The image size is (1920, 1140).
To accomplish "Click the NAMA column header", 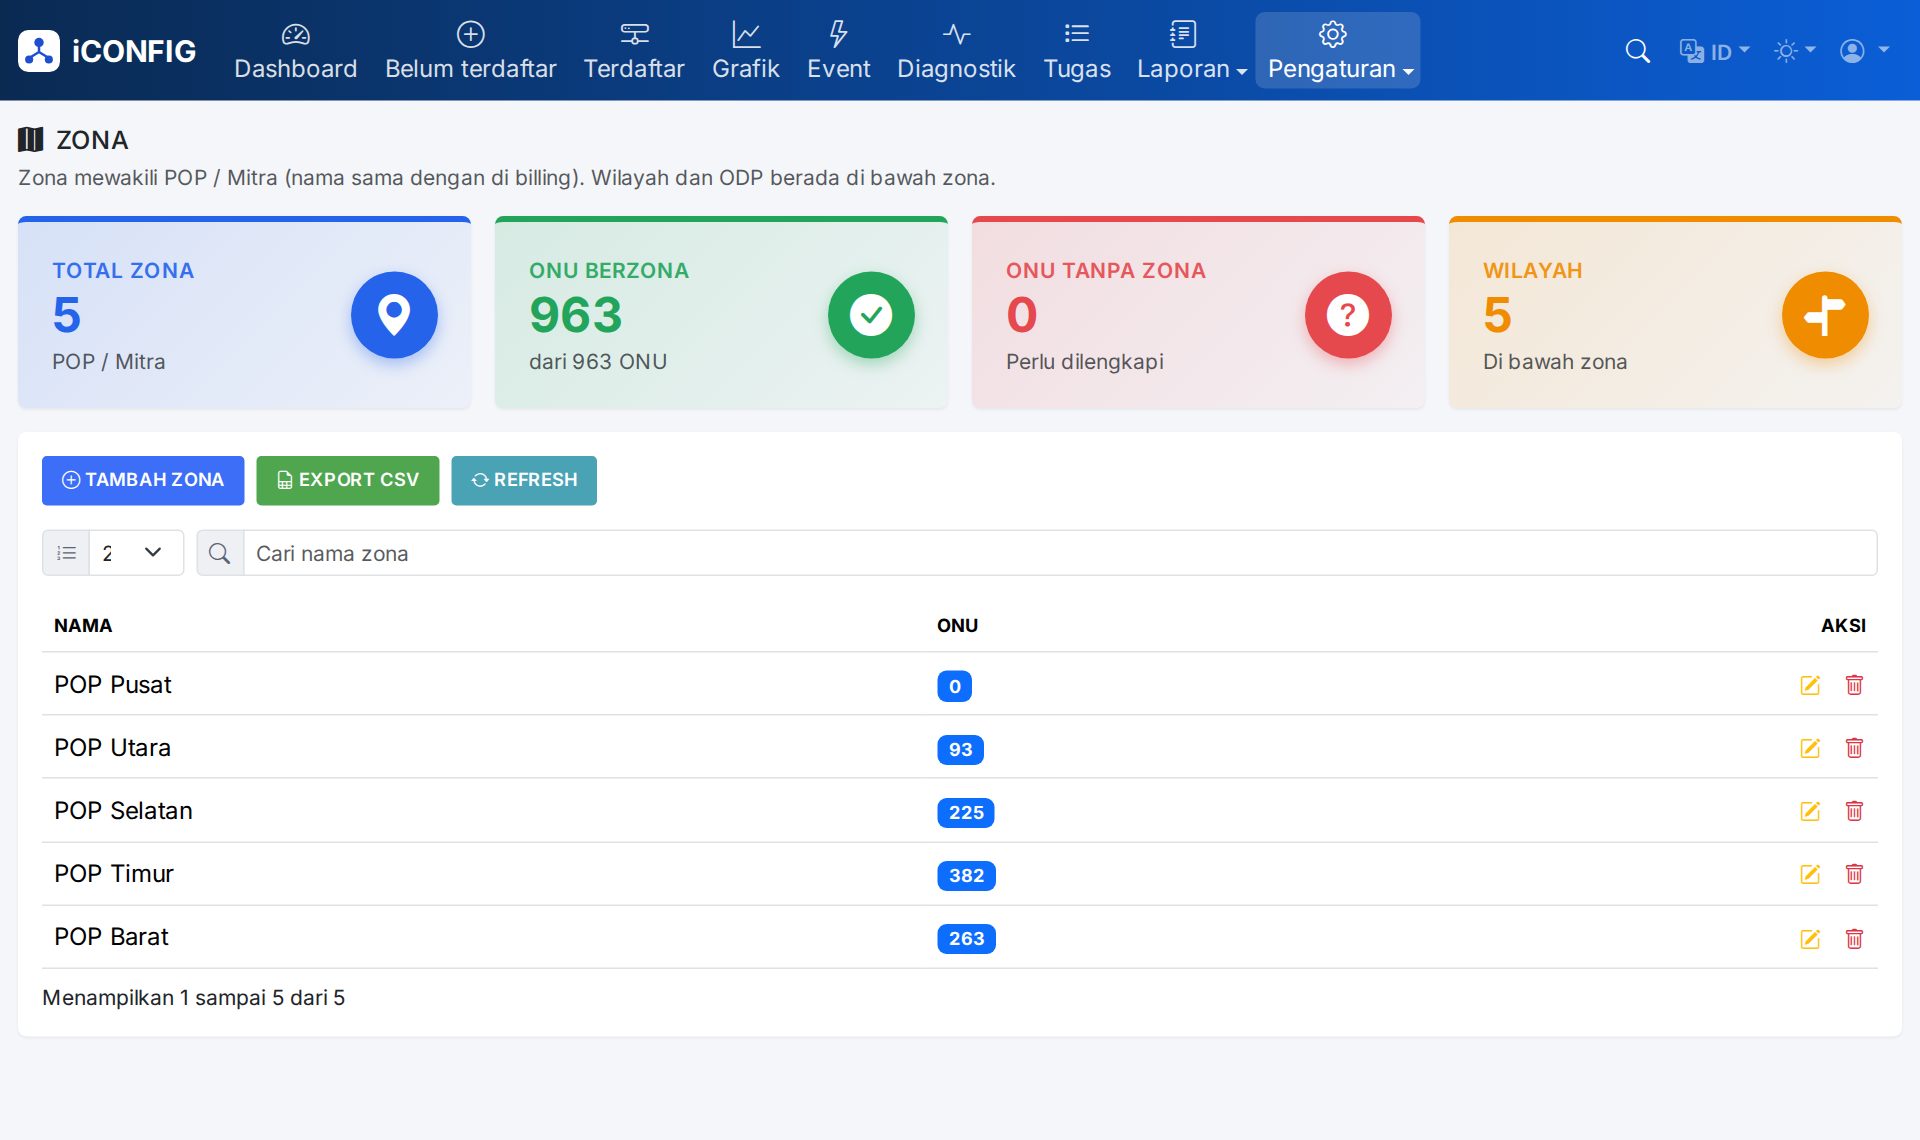I will point(83,625).
